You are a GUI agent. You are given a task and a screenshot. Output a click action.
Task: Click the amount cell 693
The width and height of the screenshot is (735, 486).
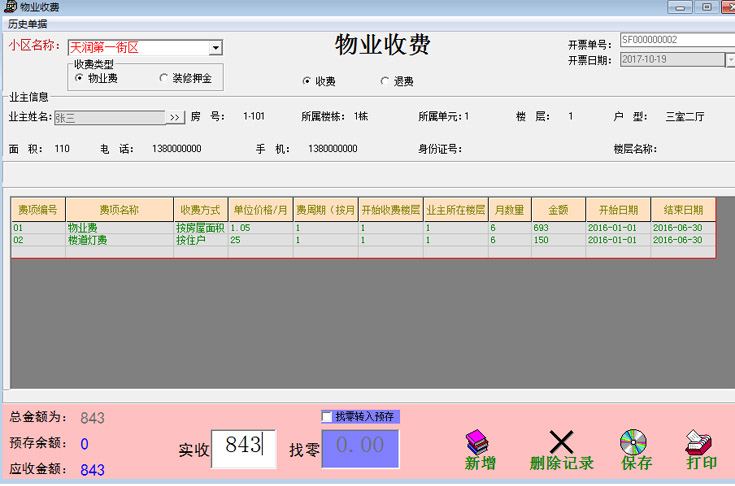pos(558,228)
